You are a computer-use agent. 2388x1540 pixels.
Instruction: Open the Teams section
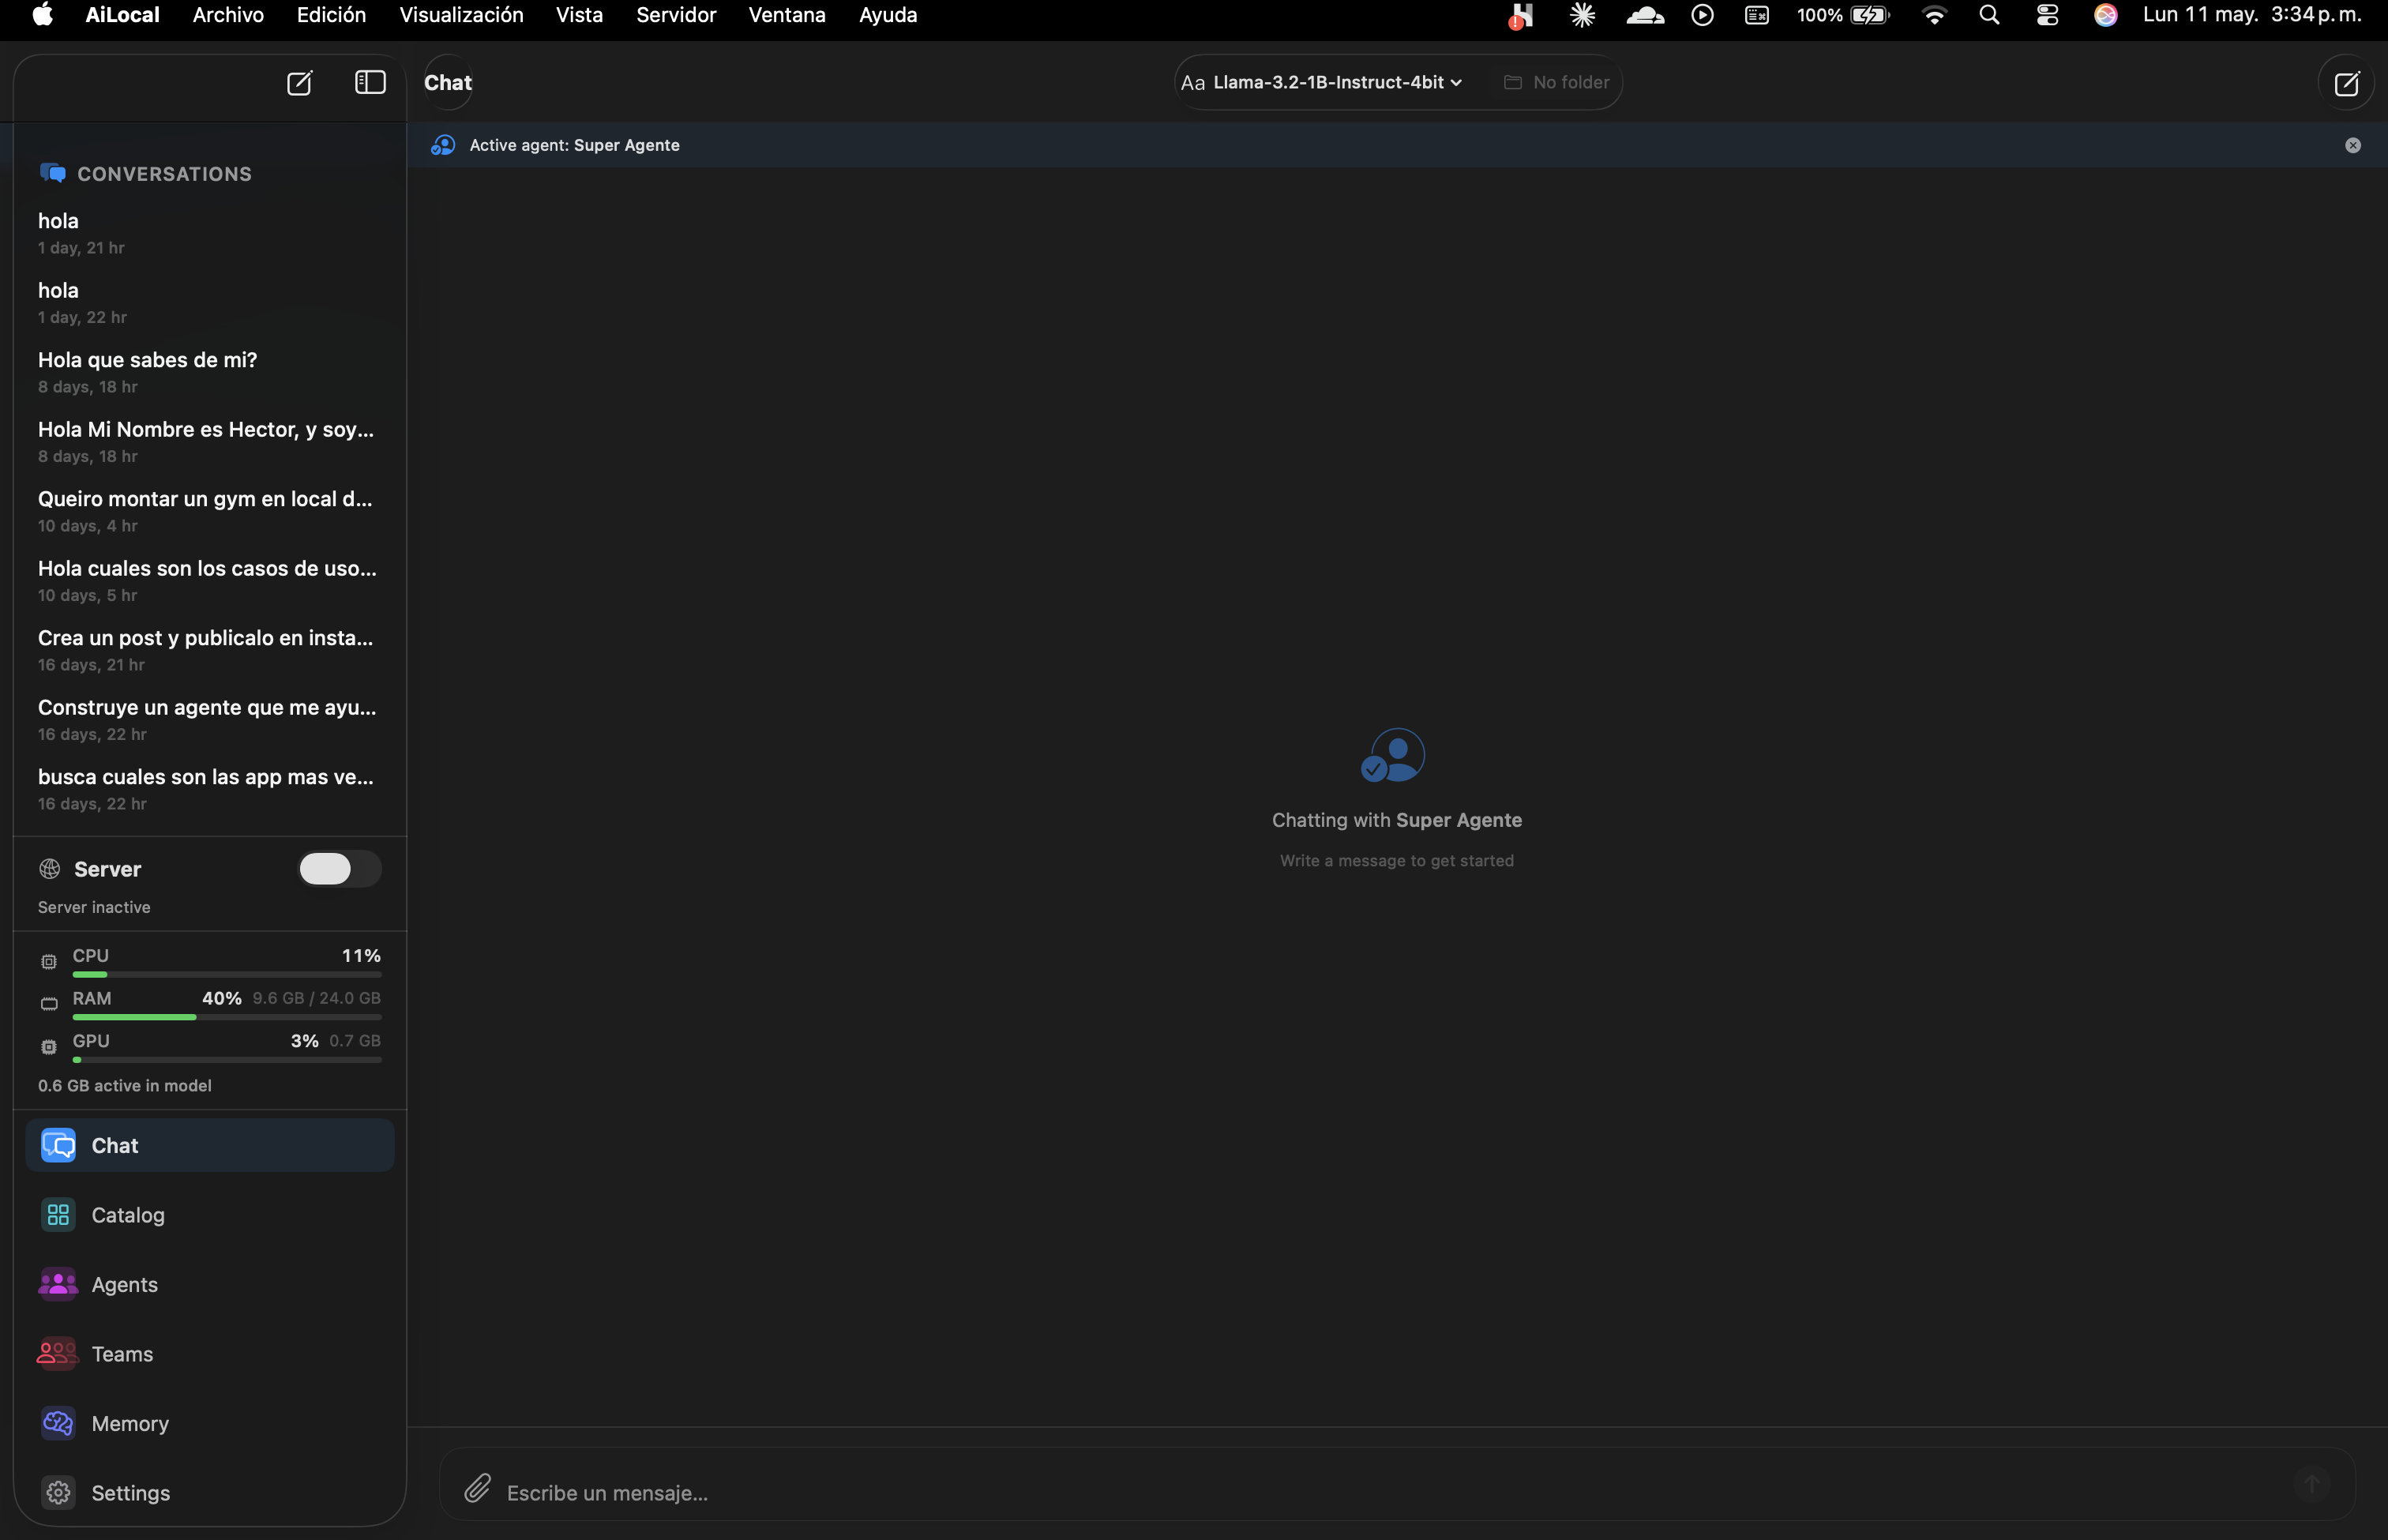click(x=210, y=1354)
